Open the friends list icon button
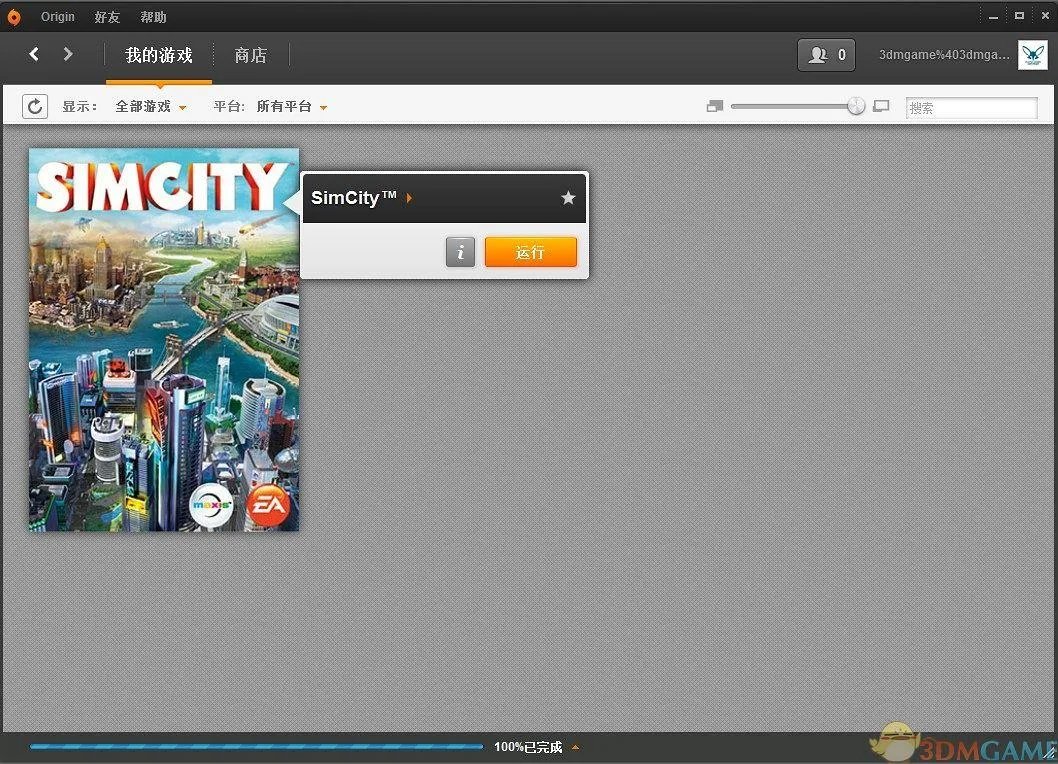 click(826, 55)
